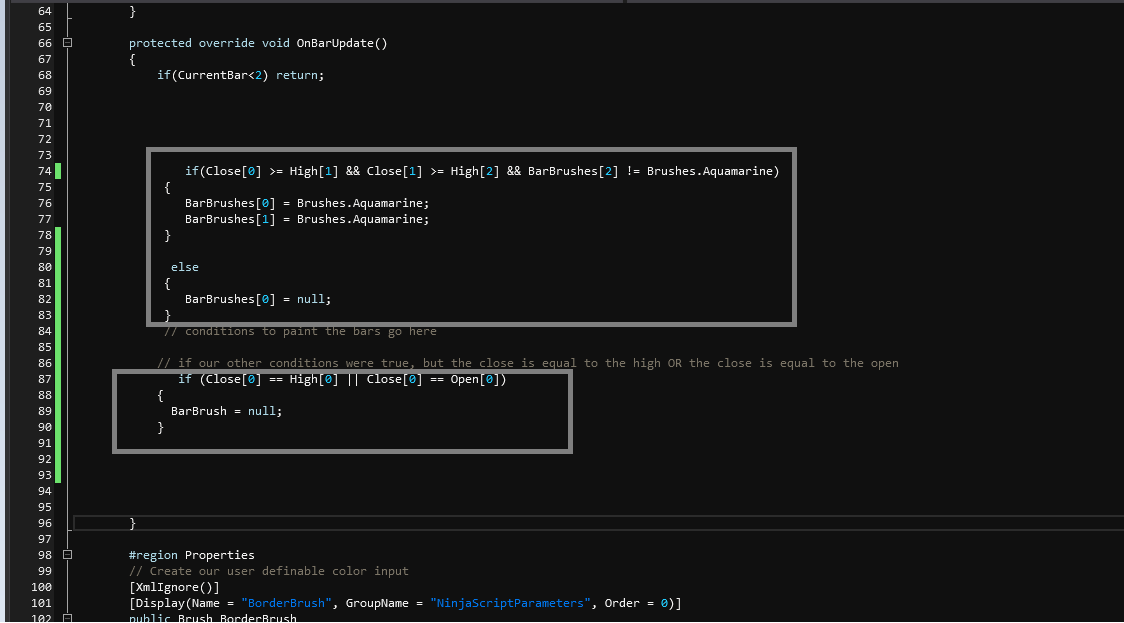Click the BarBrush = null statement
The height and width of the screenshot is (623, 1124).
[226, 411]
